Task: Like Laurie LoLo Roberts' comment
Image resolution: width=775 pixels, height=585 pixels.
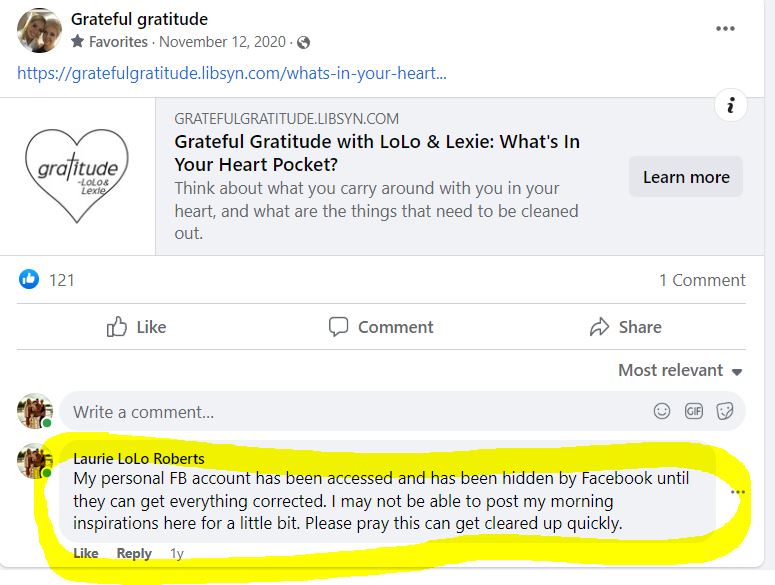Action: click(x=86, y=553)
